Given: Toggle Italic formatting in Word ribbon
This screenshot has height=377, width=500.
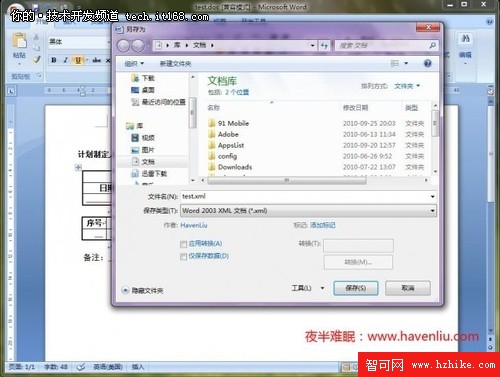Looking at the screenshot, I should [x=65, y=60].
